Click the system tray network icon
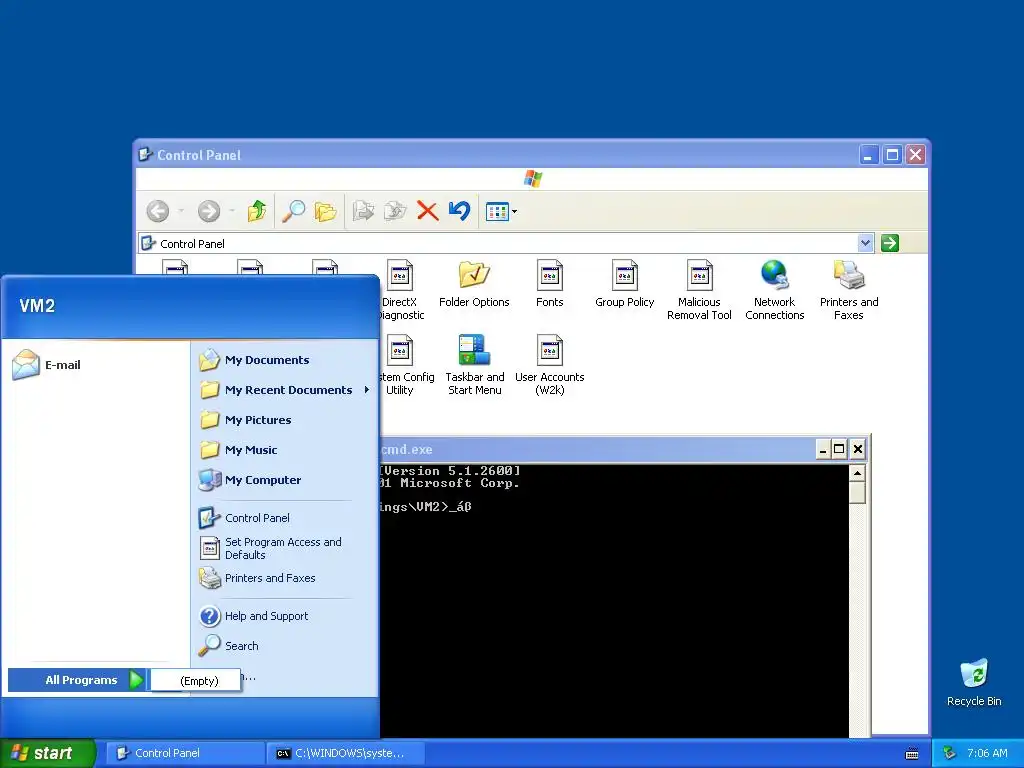 pos(949,753)
